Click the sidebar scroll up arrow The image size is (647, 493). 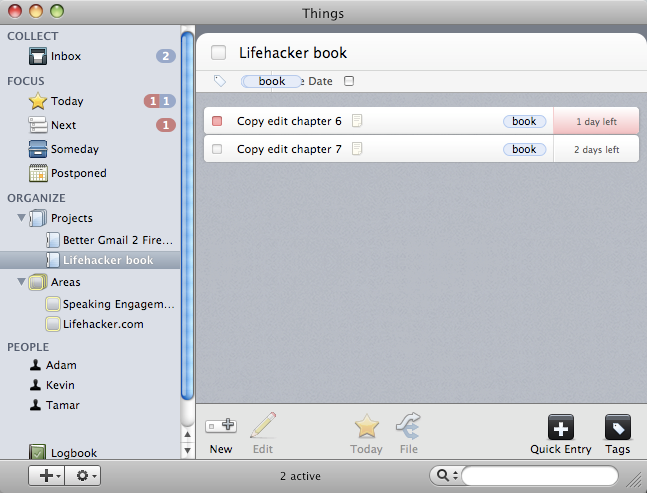187,434
